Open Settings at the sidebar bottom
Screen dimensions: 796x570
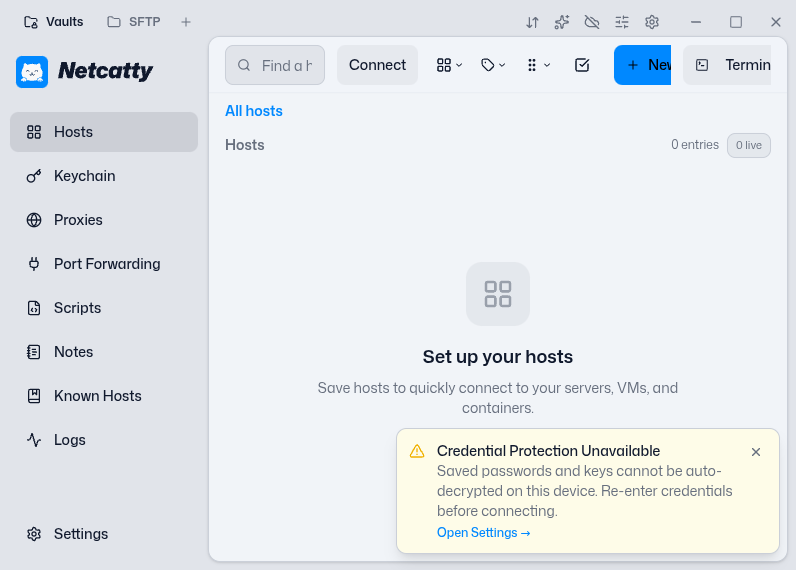(x=104, y=534)
